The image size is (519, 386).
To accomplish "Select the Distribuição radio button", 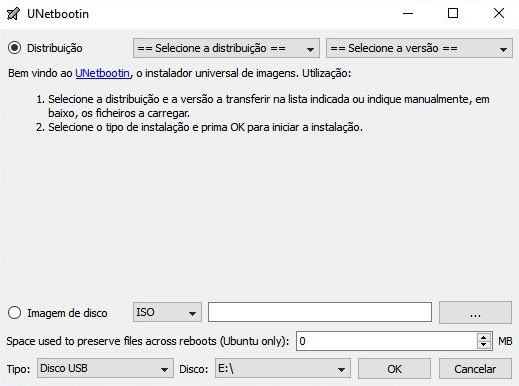I will [x=15, y=48].
